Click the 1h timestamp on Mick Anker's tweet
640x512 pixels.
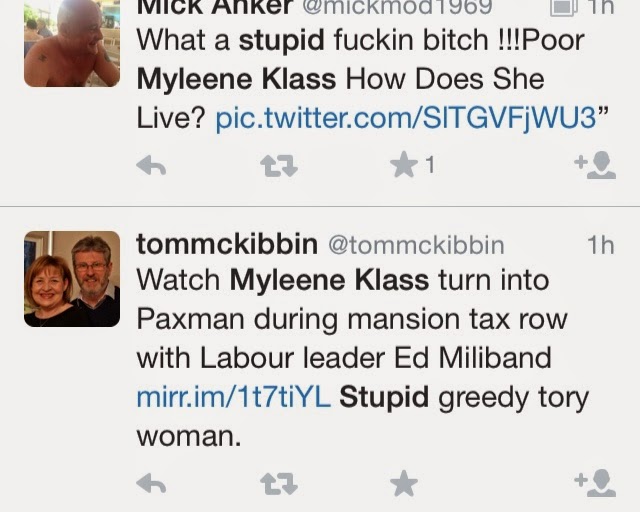coord(601,8)
